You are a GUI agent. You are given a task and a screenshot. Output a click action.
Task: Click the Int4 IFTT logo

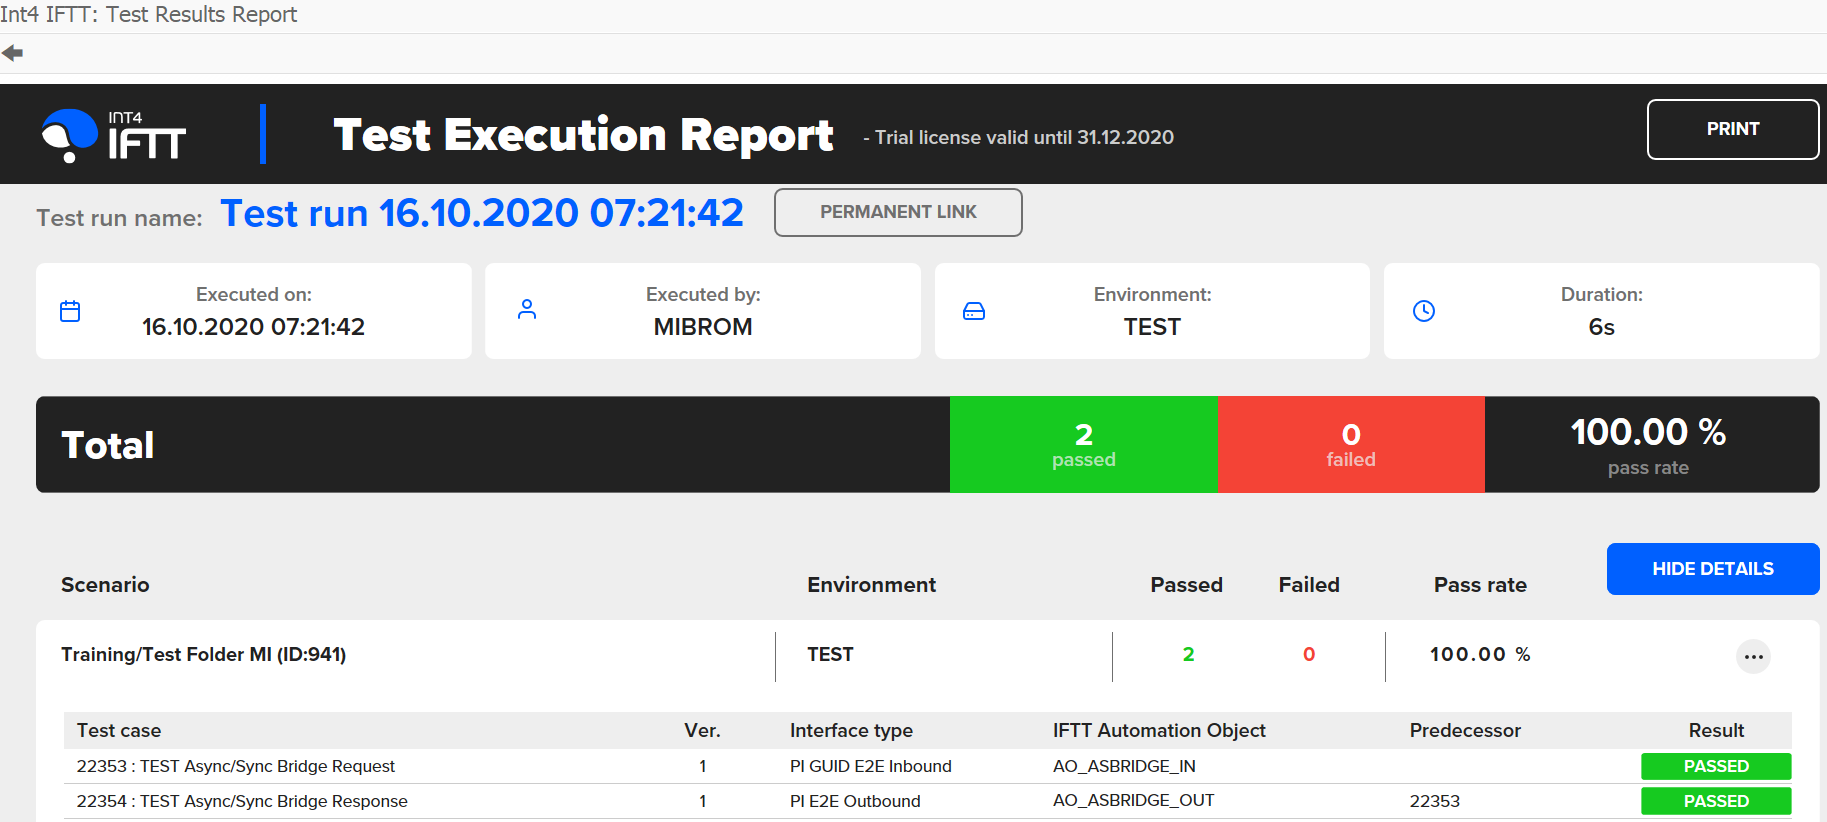tap(114, 136)
